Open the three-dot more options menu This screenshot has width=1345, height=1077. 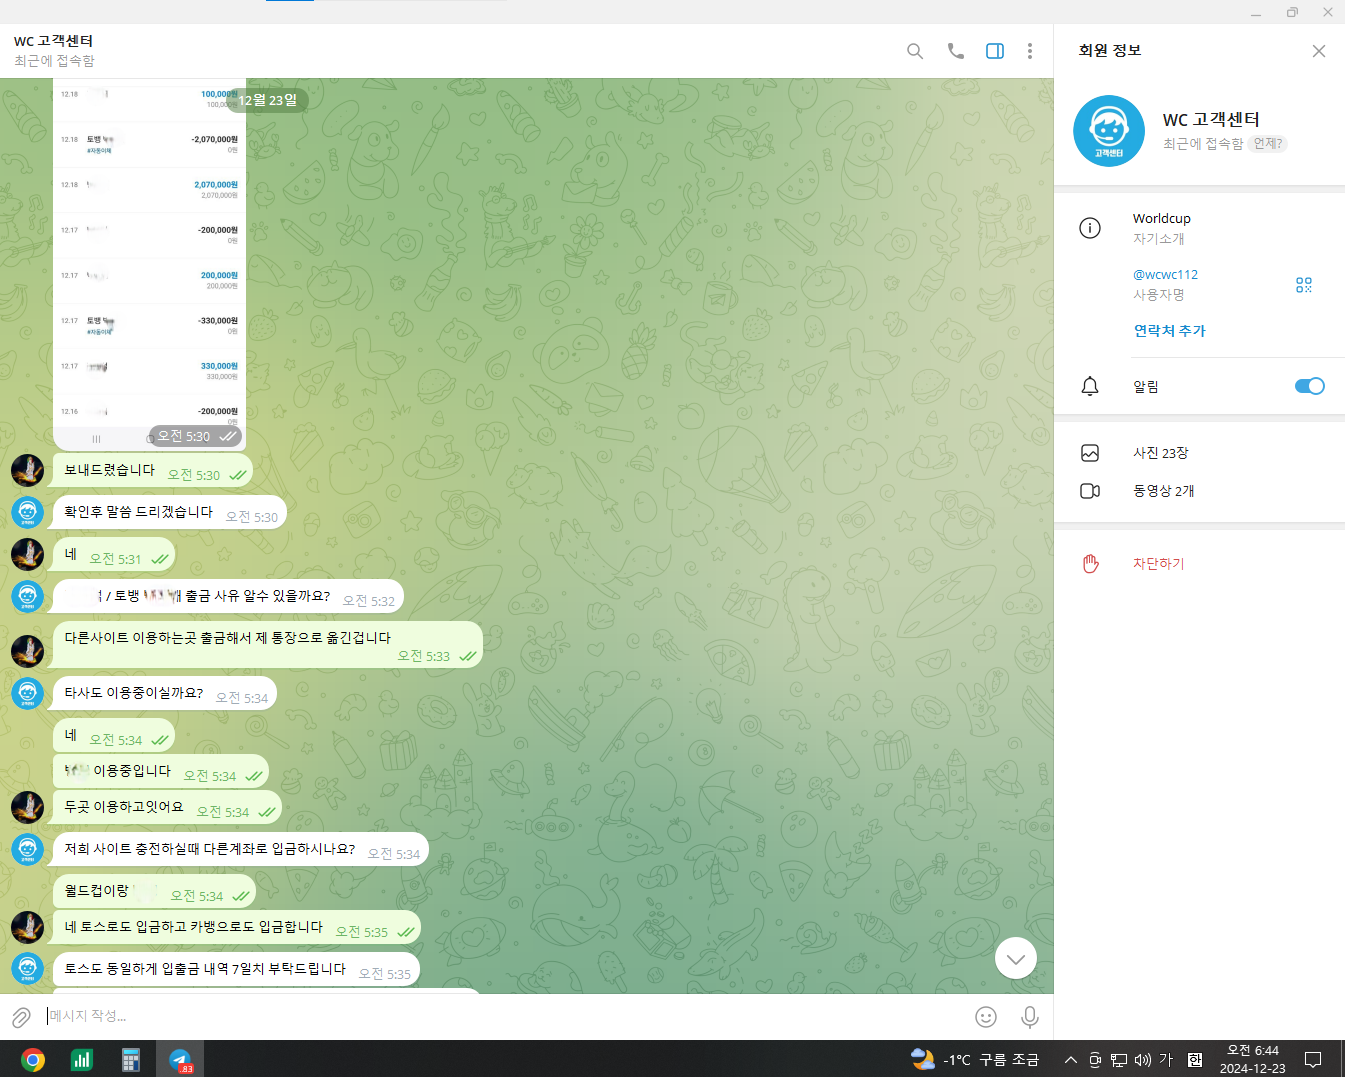tap(1029, 51)
